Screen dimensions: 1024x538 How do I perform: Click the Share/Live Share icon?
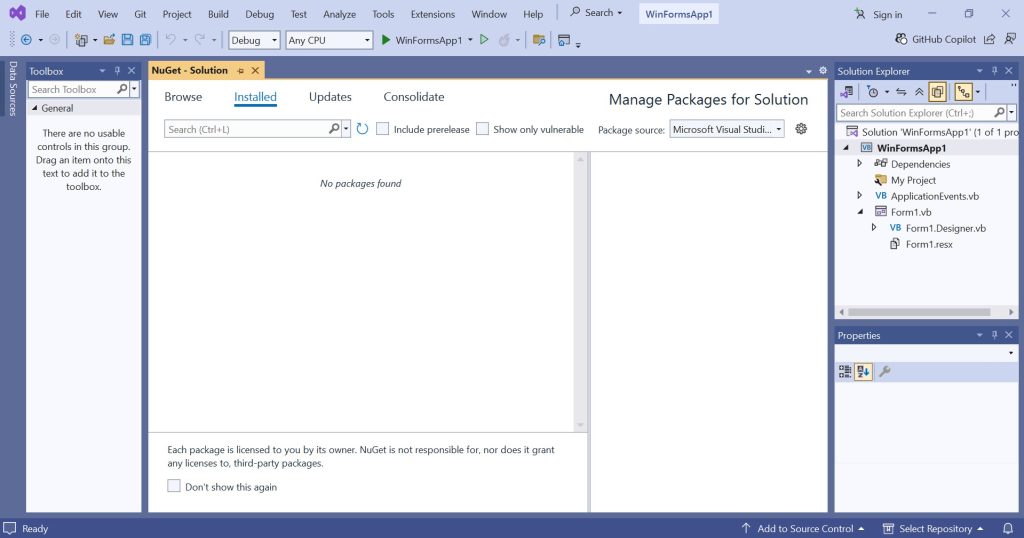(x=990, y=39)
